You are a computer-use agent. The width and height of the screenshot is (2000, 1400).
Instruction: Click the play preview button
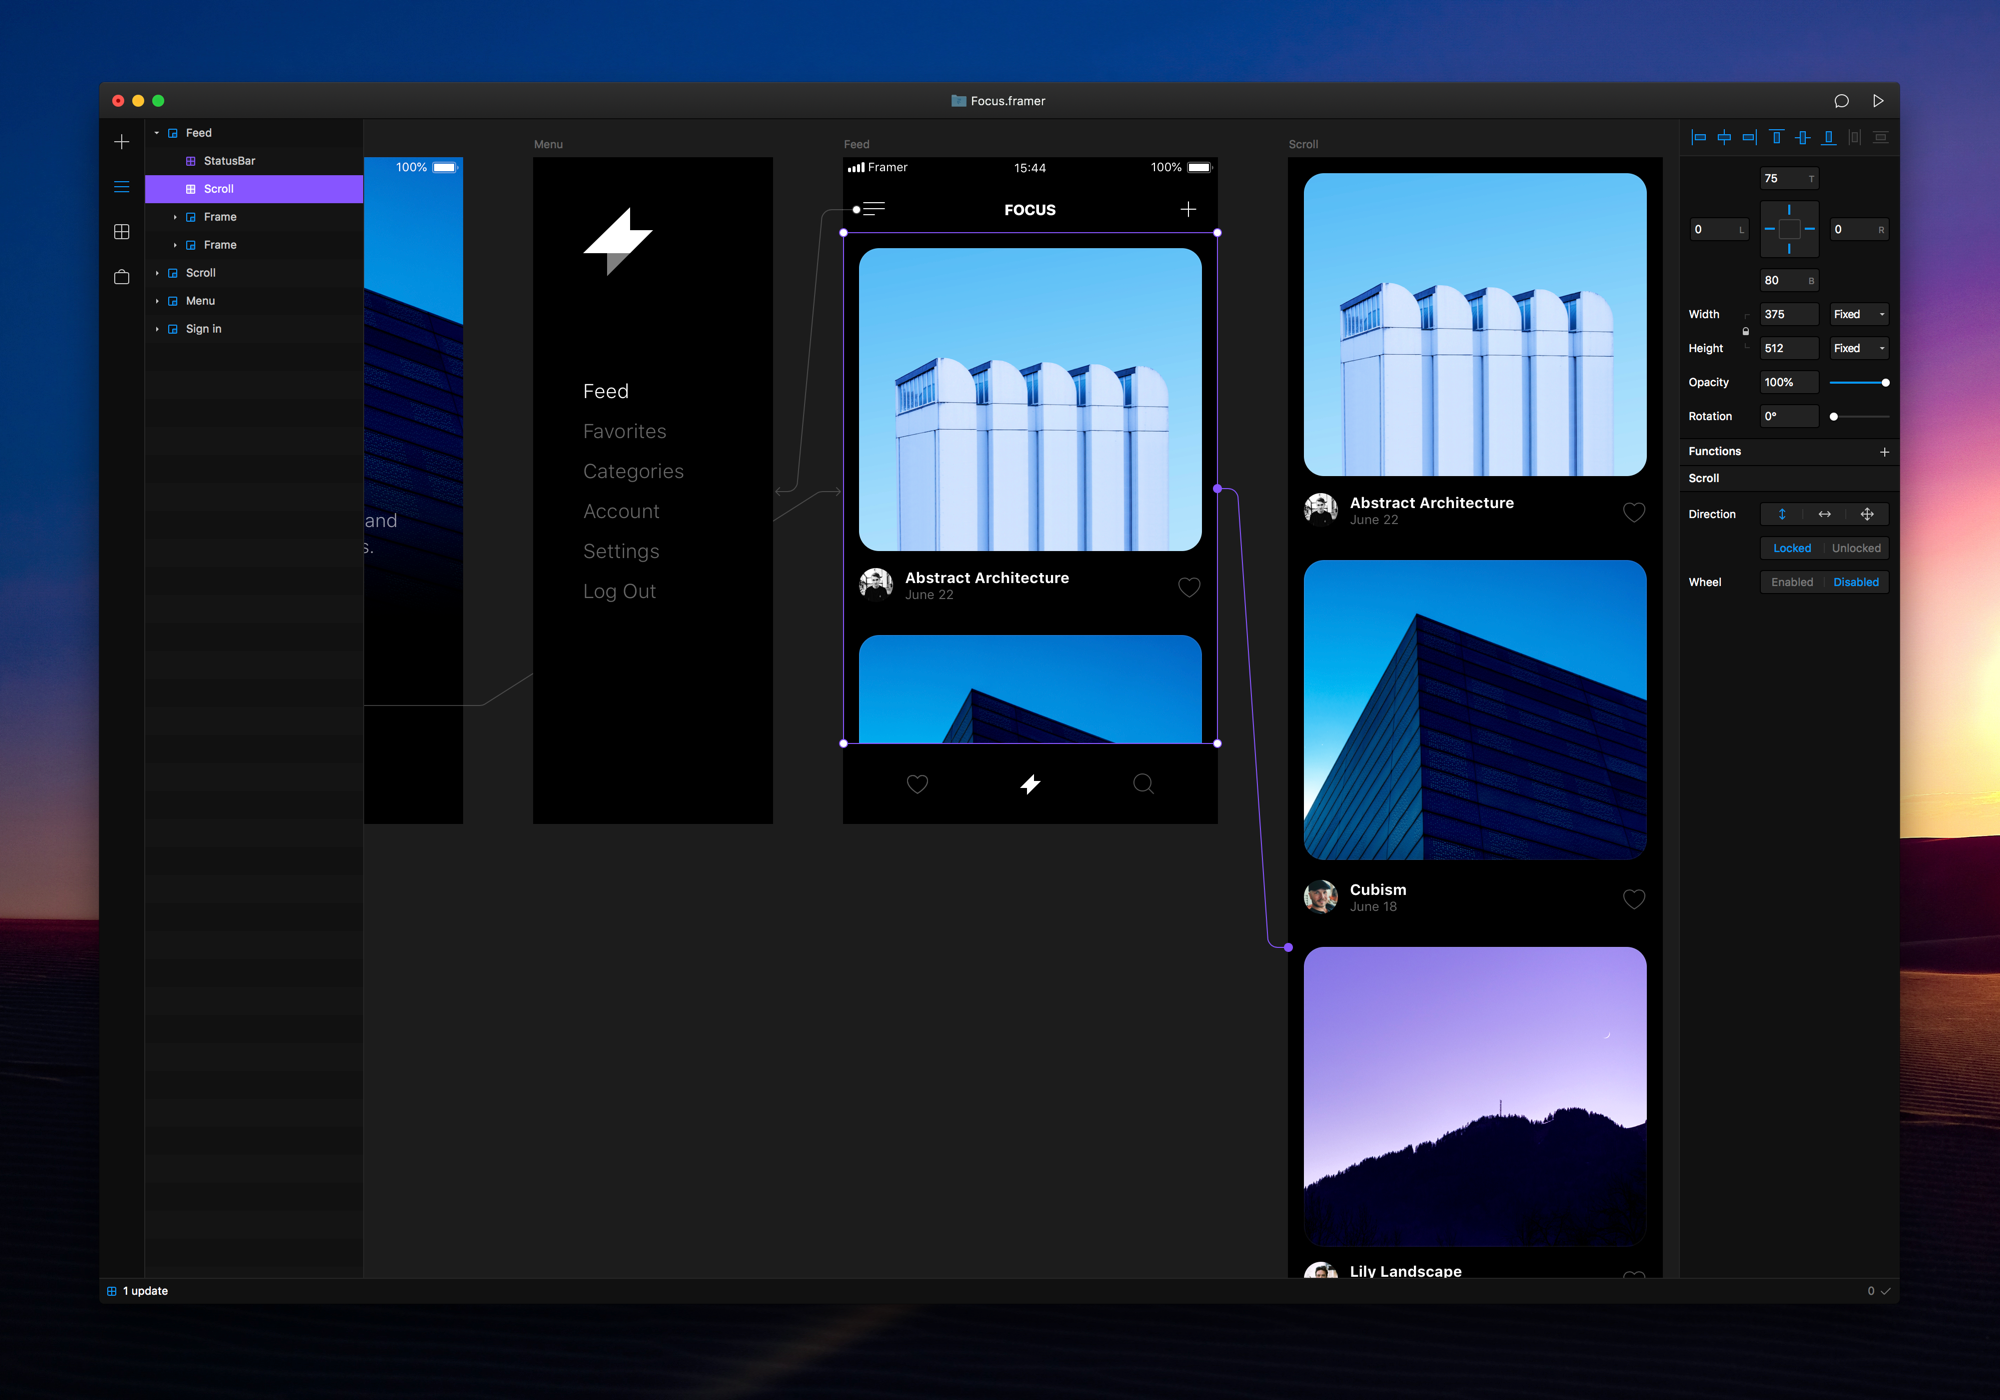coord(1878,101)
